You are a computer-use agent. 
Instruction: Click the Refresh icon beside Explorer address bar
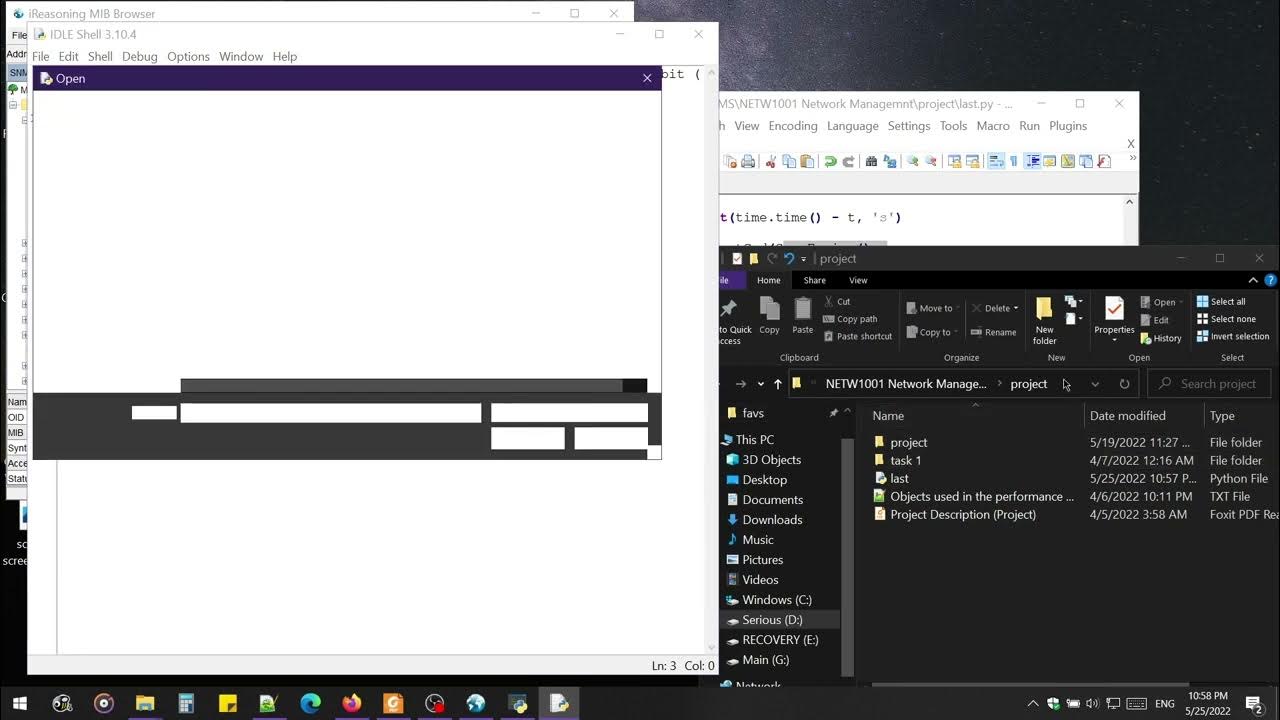point(1124,384)
